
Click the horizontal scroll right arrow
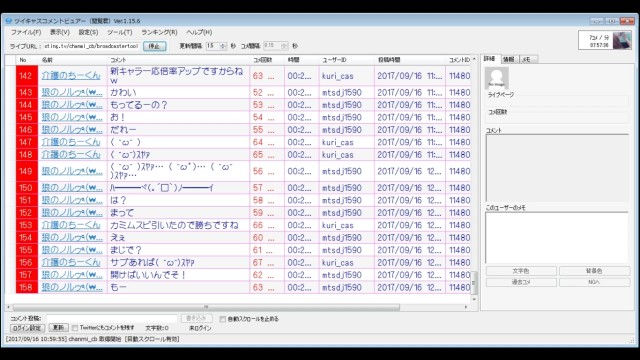(x=466, y=307)
